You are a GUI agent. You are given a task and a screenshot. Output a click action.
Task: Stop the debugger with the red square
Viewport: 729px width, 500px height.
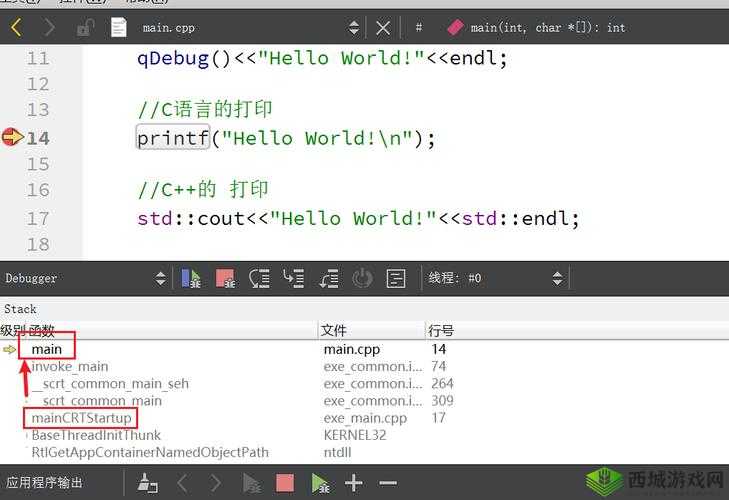[x=225, y=278]
